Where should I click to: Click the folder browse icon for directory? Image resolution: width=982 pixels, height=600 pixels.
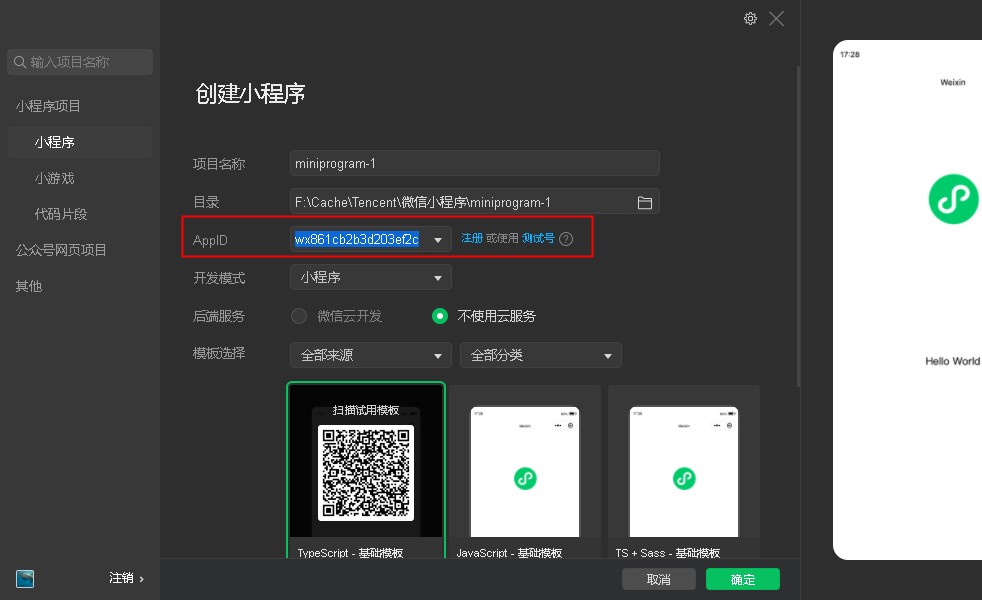tap(644, 202)
